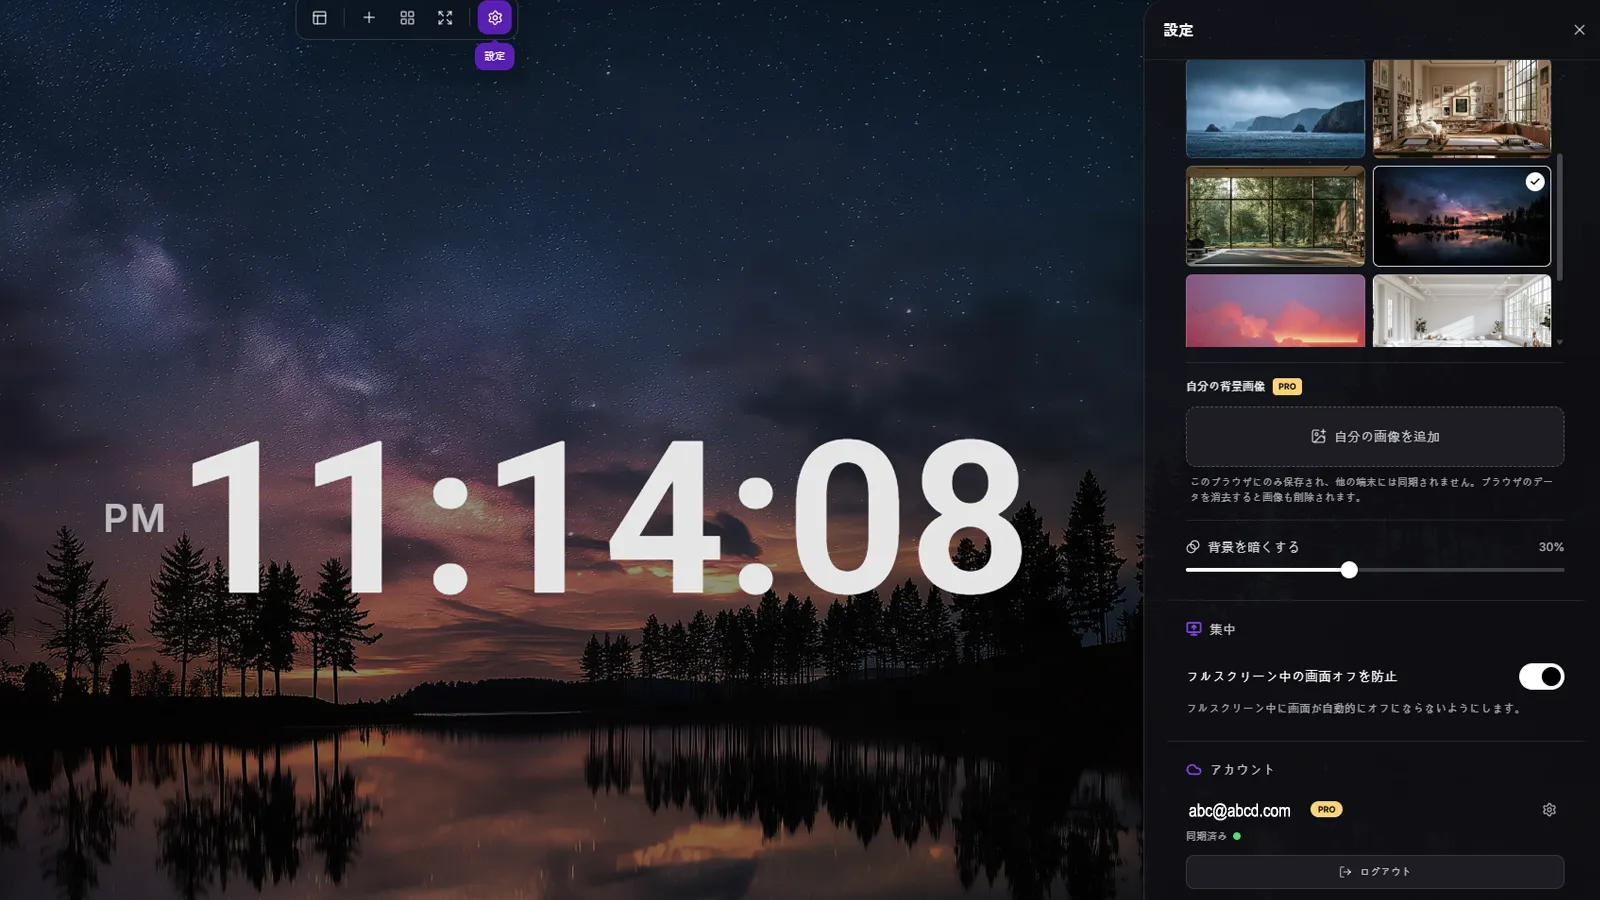1600x900 pixels.
Task: Close the 設定 settings panel
Action: click(1579, 30)
